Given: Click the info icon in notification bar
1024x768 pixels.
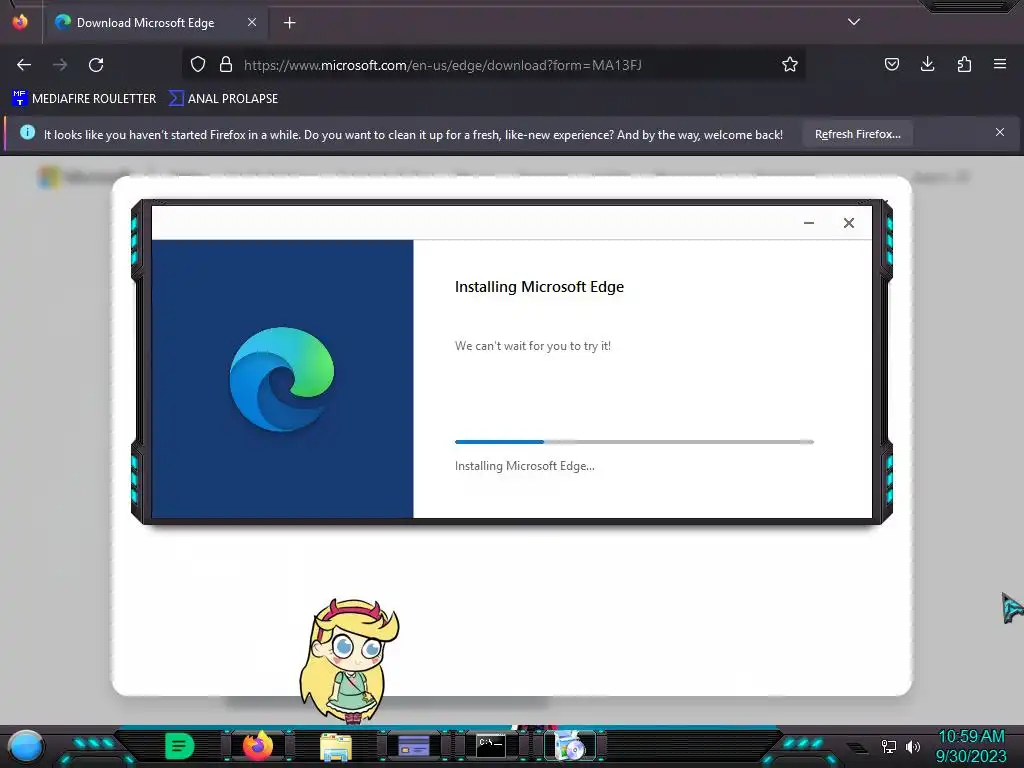Looking at the screenshot, I should pos(27,133).
